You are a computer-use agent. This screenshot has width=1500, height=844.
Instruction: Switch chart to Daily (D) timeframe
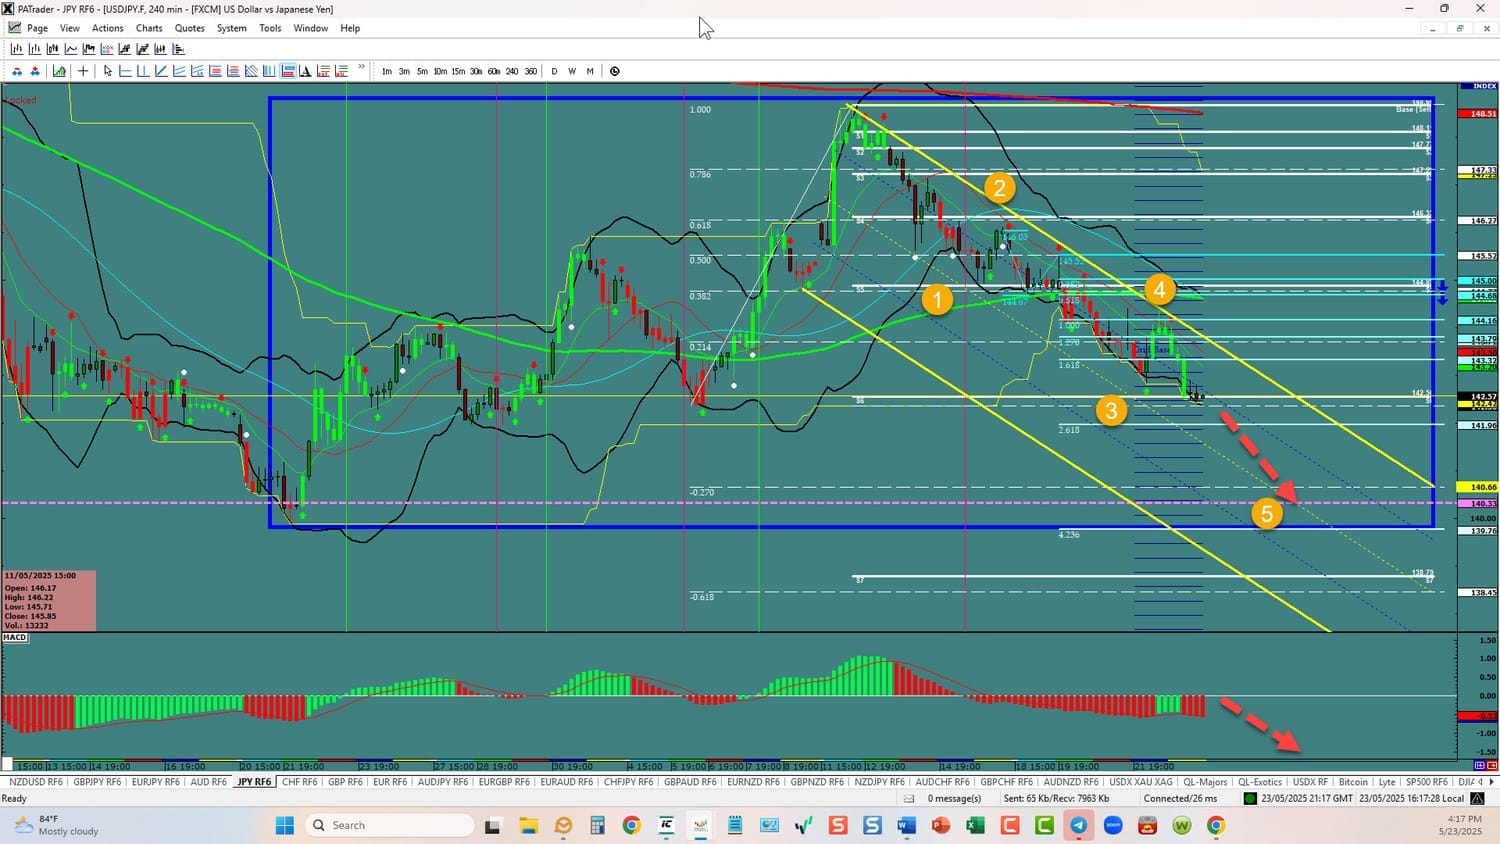pyautogui.click(x=554, y=71)
